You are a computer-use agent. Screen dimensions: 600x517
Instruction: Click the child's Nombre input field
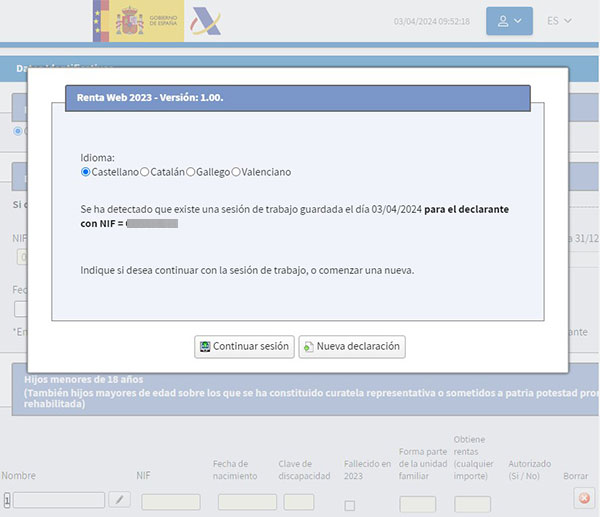[x=59, y=501]
